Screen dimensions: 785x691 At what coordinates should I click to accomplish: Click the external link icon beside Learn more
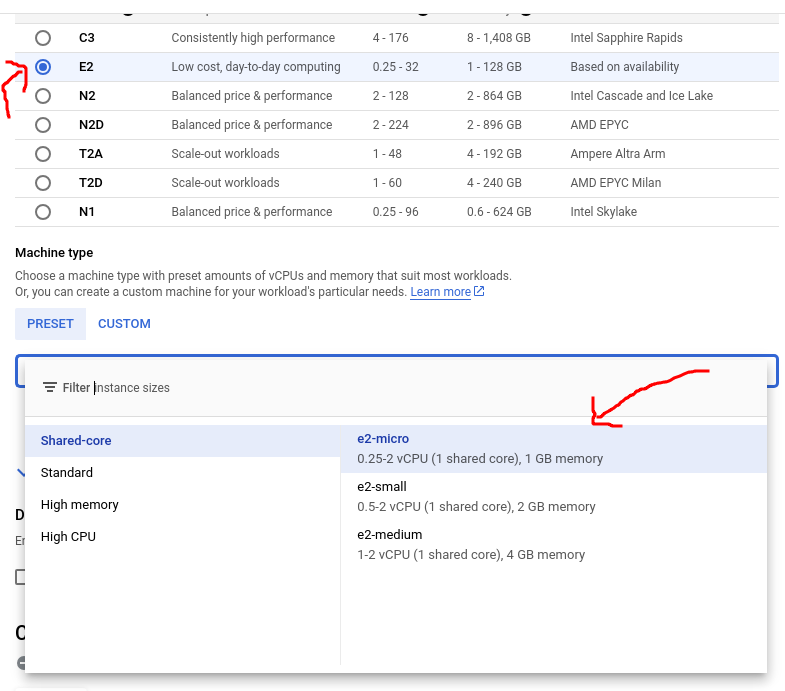479,291
